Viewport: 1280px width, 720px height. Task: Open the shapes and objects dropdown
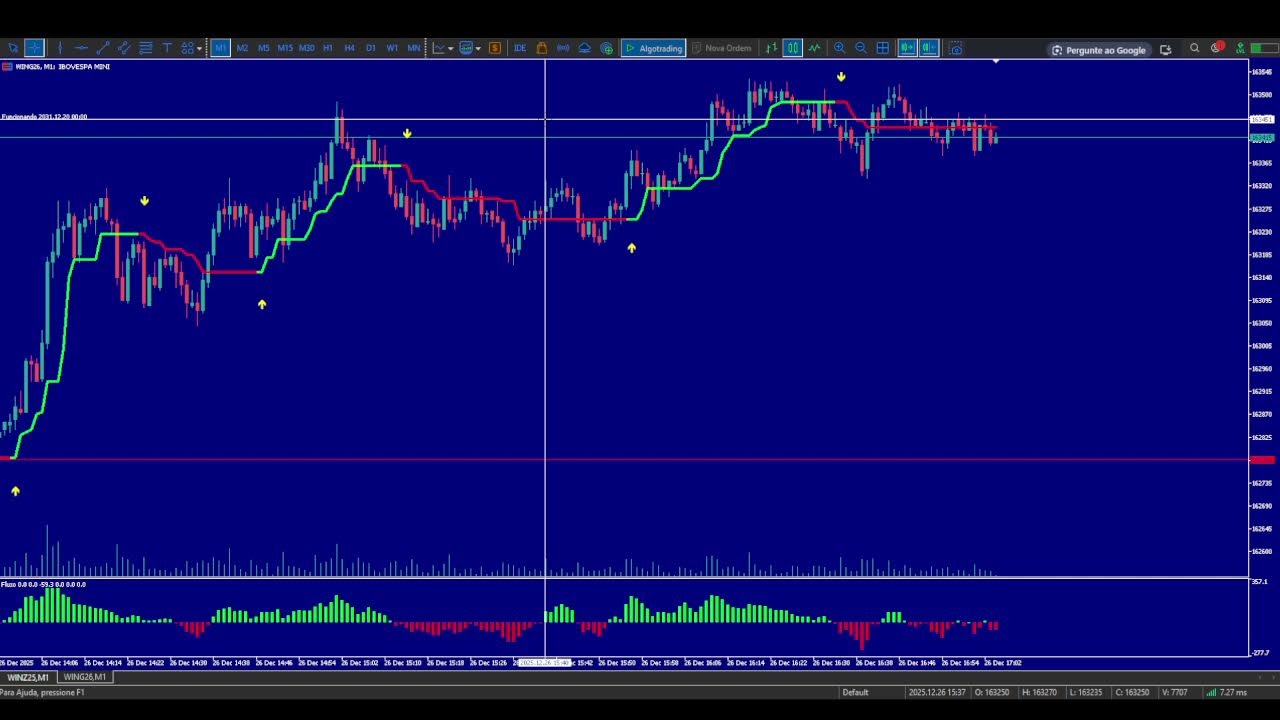pyautogui.click(x=192, y=48)
